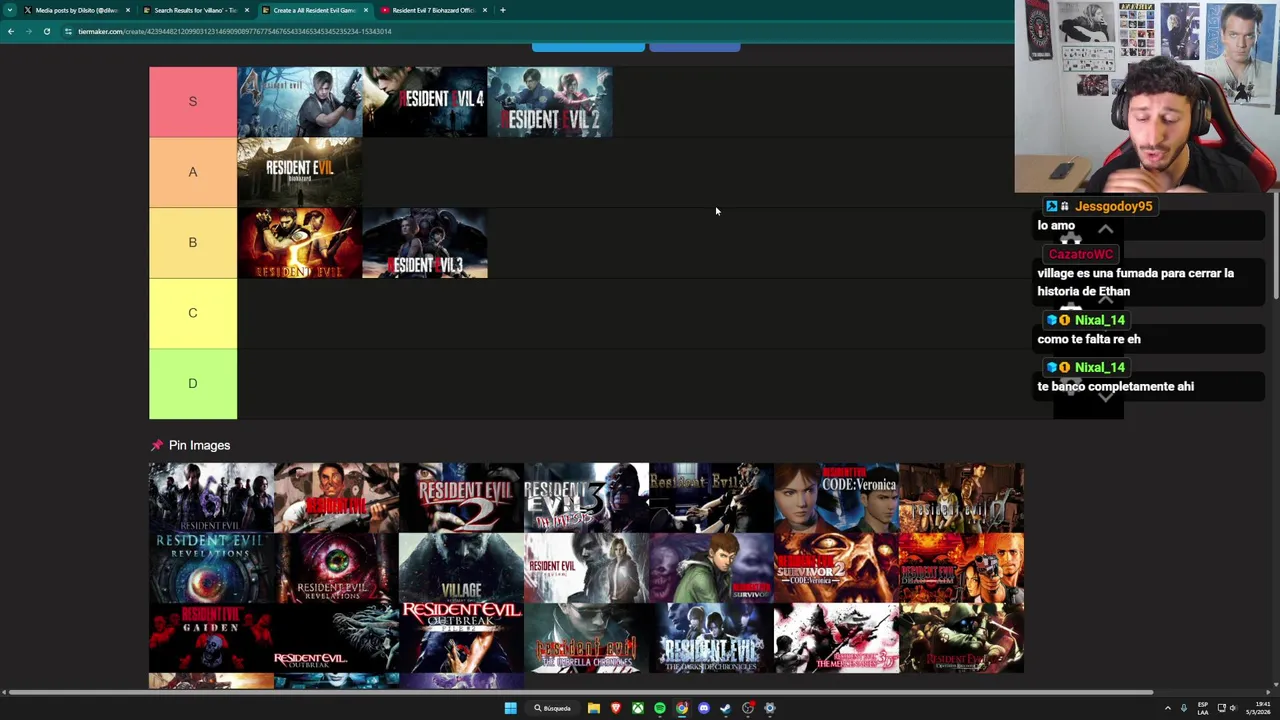Screen dimensions: 1280x720
Task: Close the 'Resident Evil 7 Biohazard' tab
Action: pyautogui.click(x=485, y=10)
